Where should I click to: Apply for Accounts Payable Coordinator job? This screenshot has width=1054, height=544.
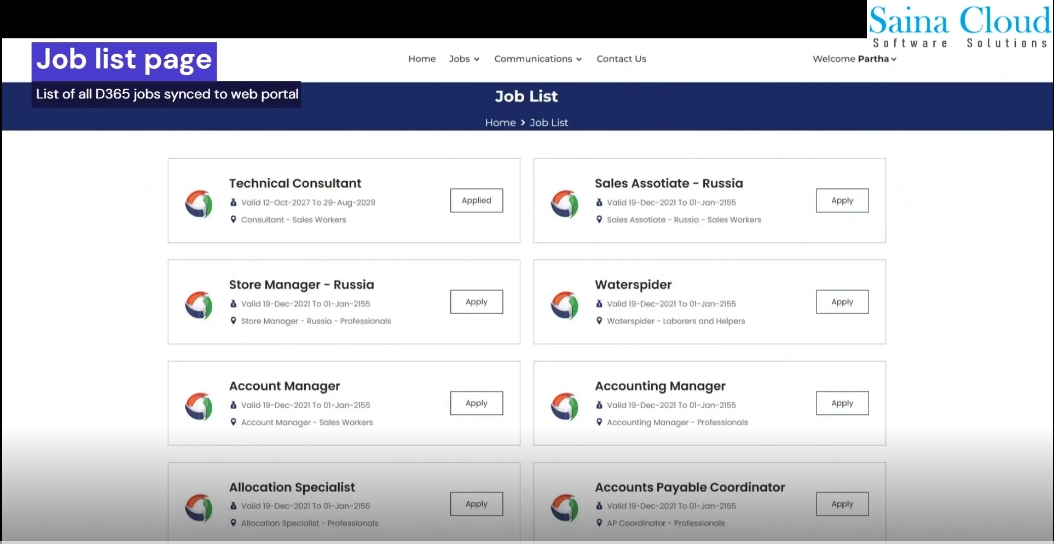click(x=842, y=504)
